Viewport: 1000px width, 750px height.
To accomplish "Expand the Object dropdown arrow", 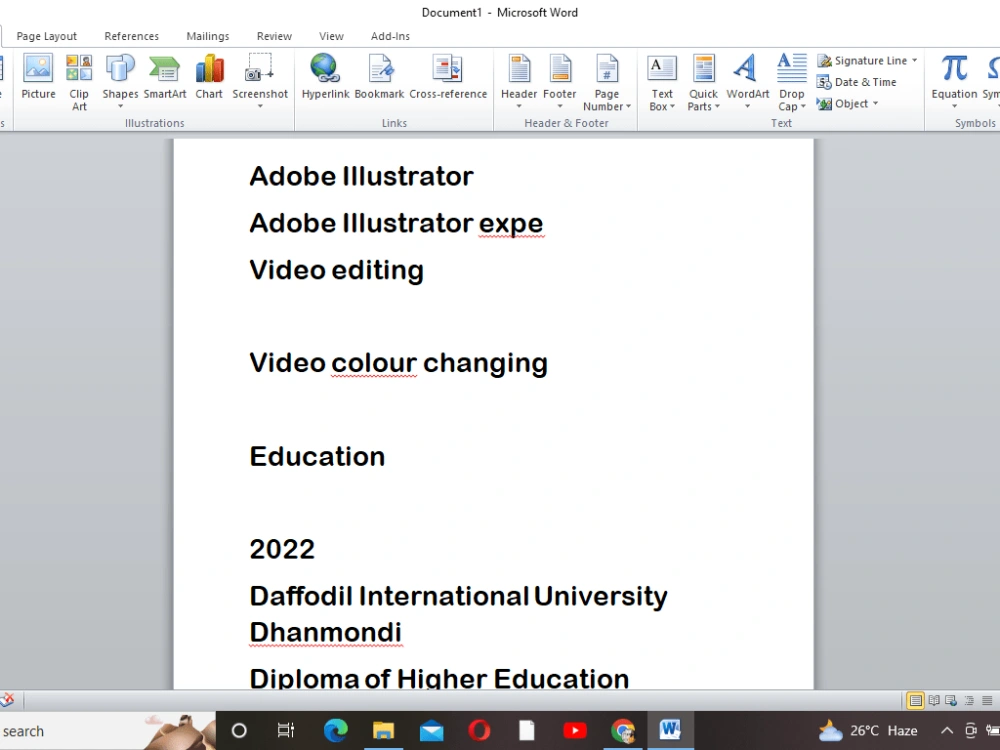I will (x=876, y=103).
